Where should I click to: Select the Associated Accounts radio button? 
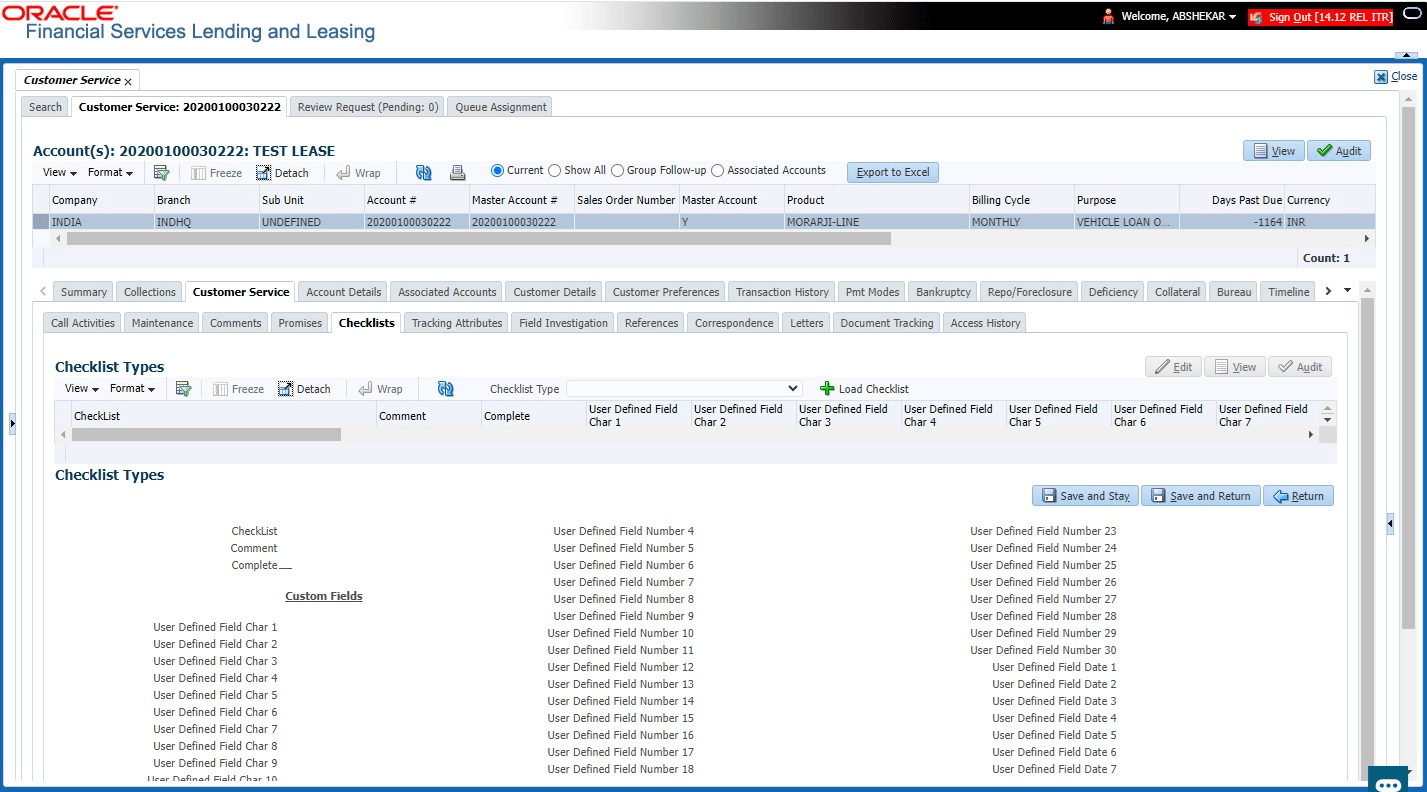[x=717, y=171]
